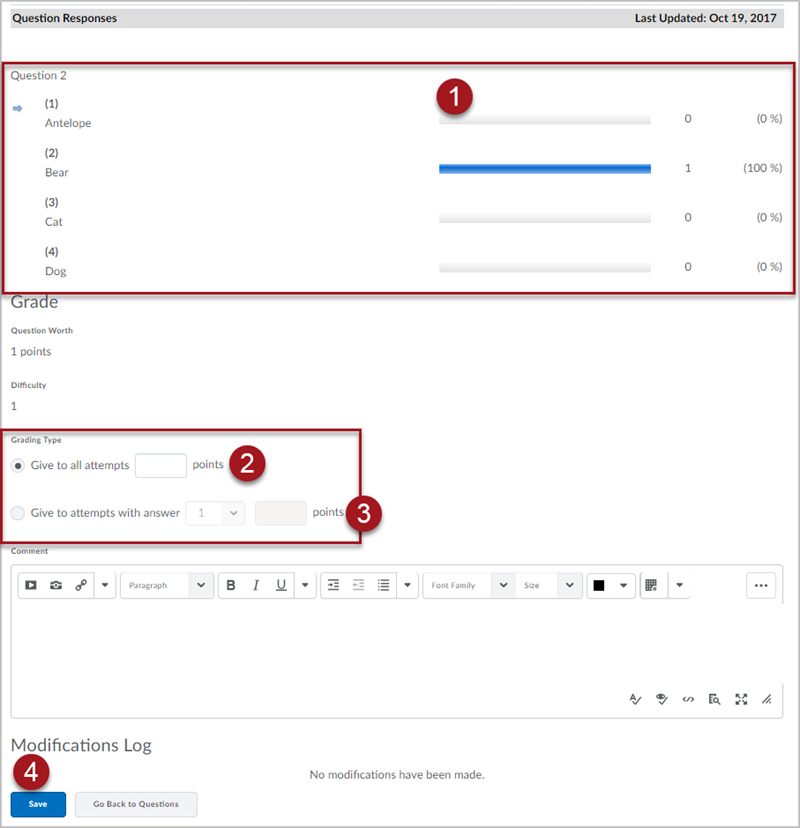Decrease indent in comment editor
Viewport: 800px width, 828px height.
(x=359, y=585)
